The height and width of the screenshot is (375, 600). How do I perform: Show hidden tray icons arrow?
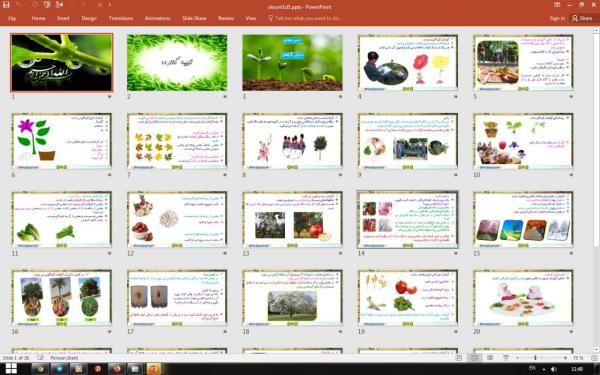544,369
